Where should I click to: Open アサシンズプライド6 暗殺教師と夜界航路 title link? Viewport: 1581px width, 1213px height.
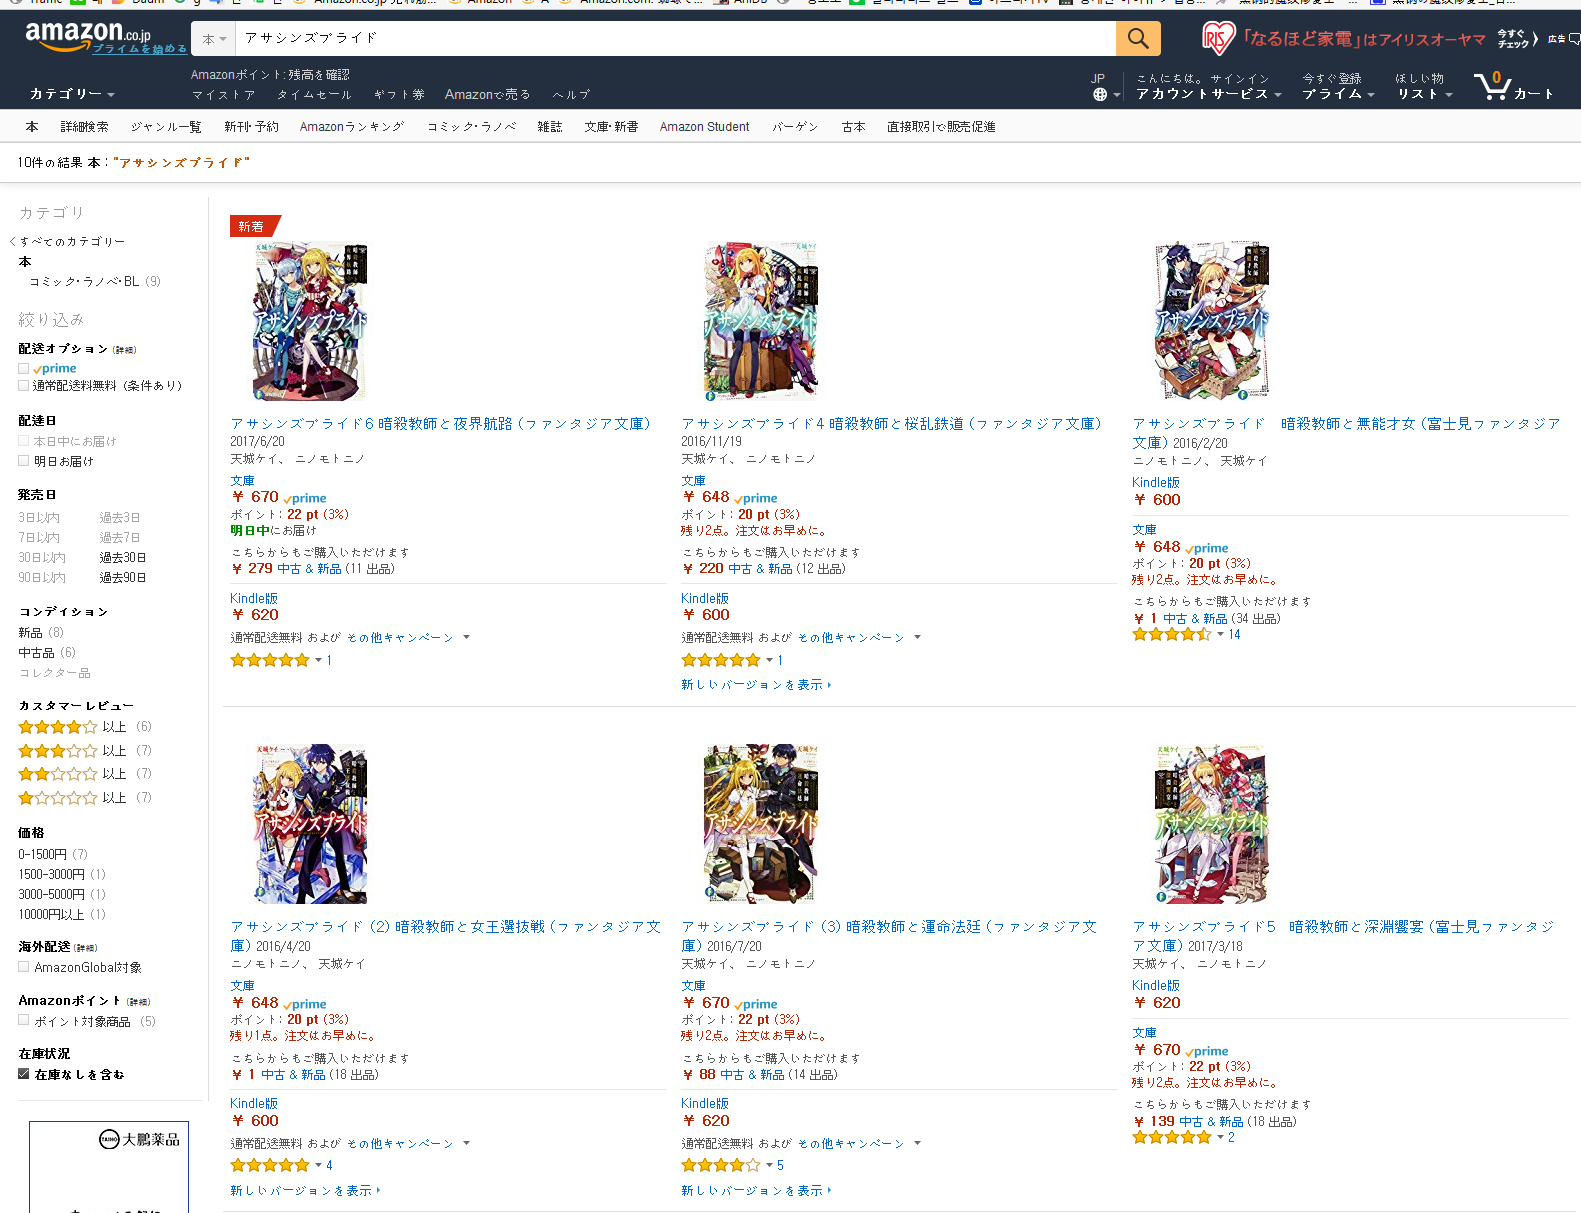click(441, 424)
